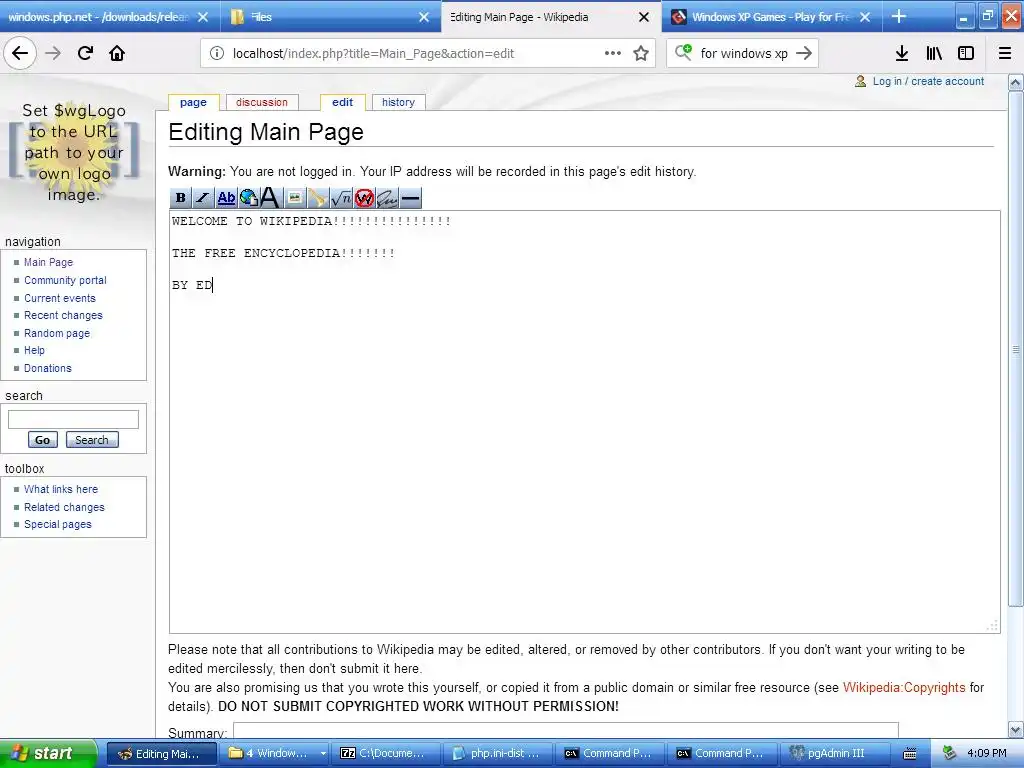Focus the wiki sidebar search field
Viewport: 1024px width, 768px height.
pyautogui.click(x=73, y=419)
